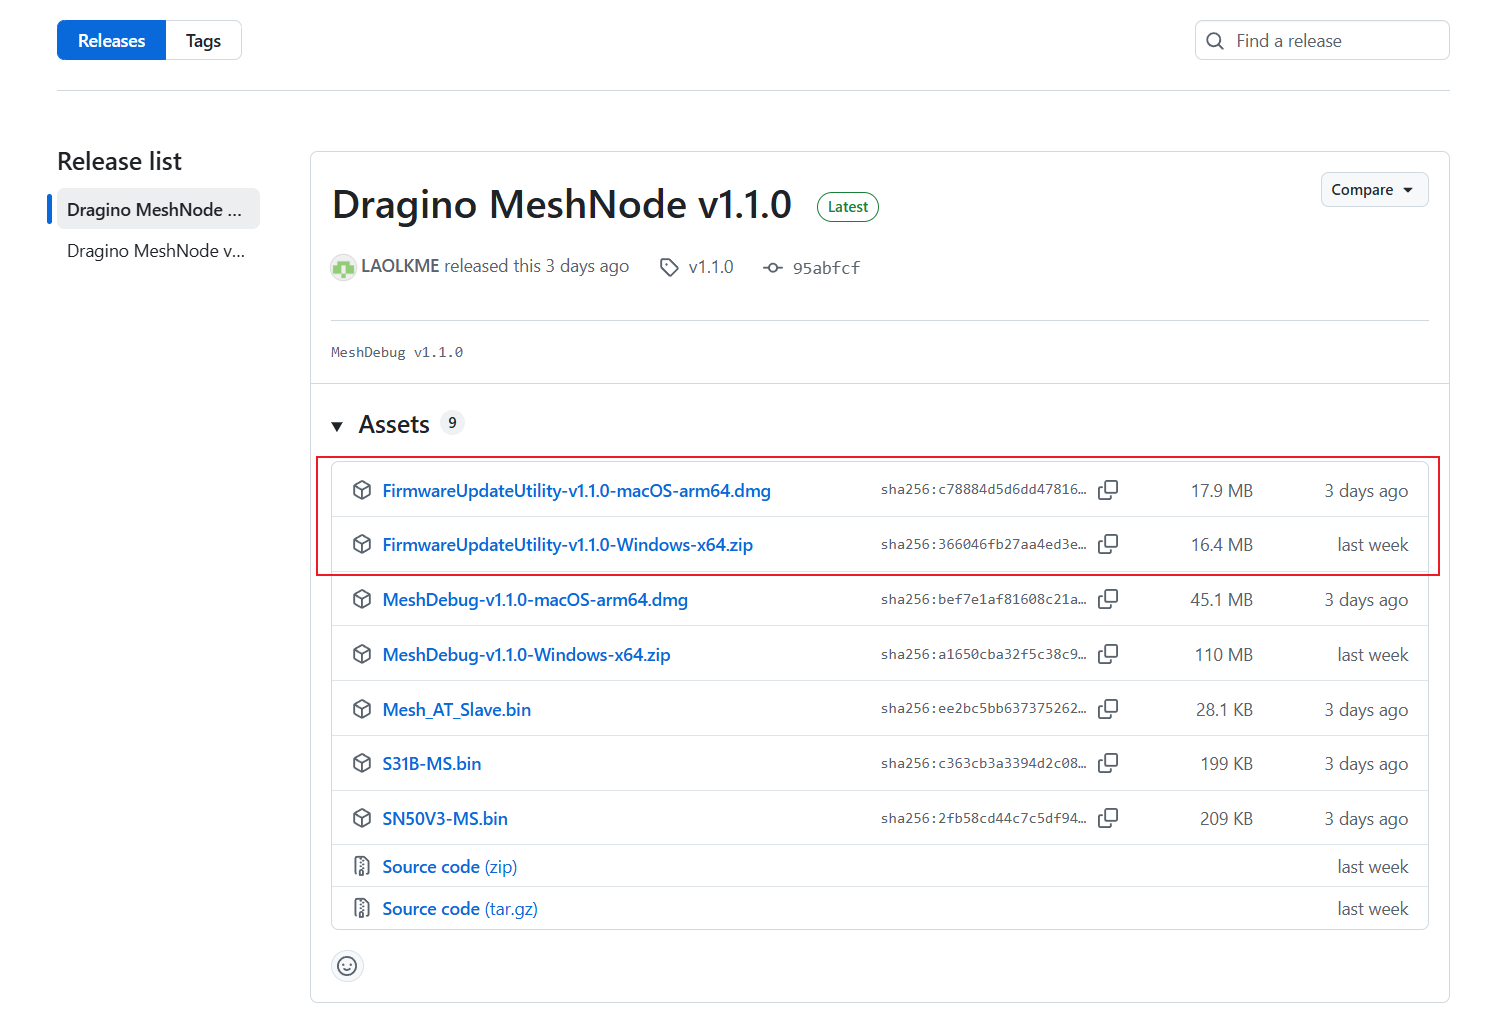Click sha256:c78884d5d6dd47816 hash text
Screen dimensions: 1504x1024
pyautogui.click(x=983, y=489)
